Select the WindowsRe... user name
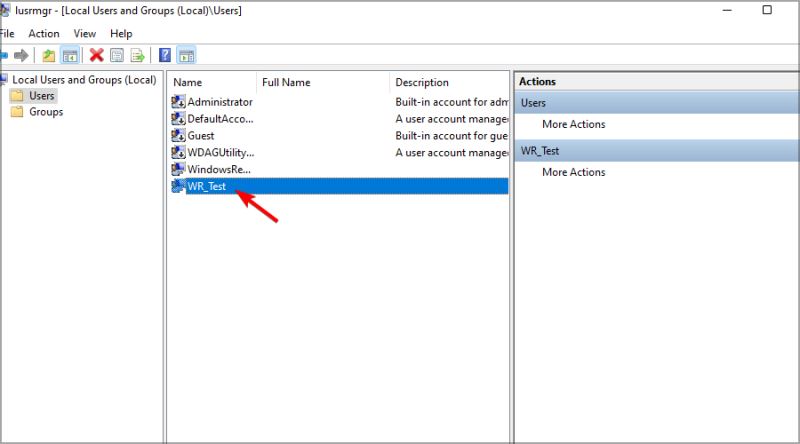The width and height of the screenshot is (800, 444). pos(219,169)
